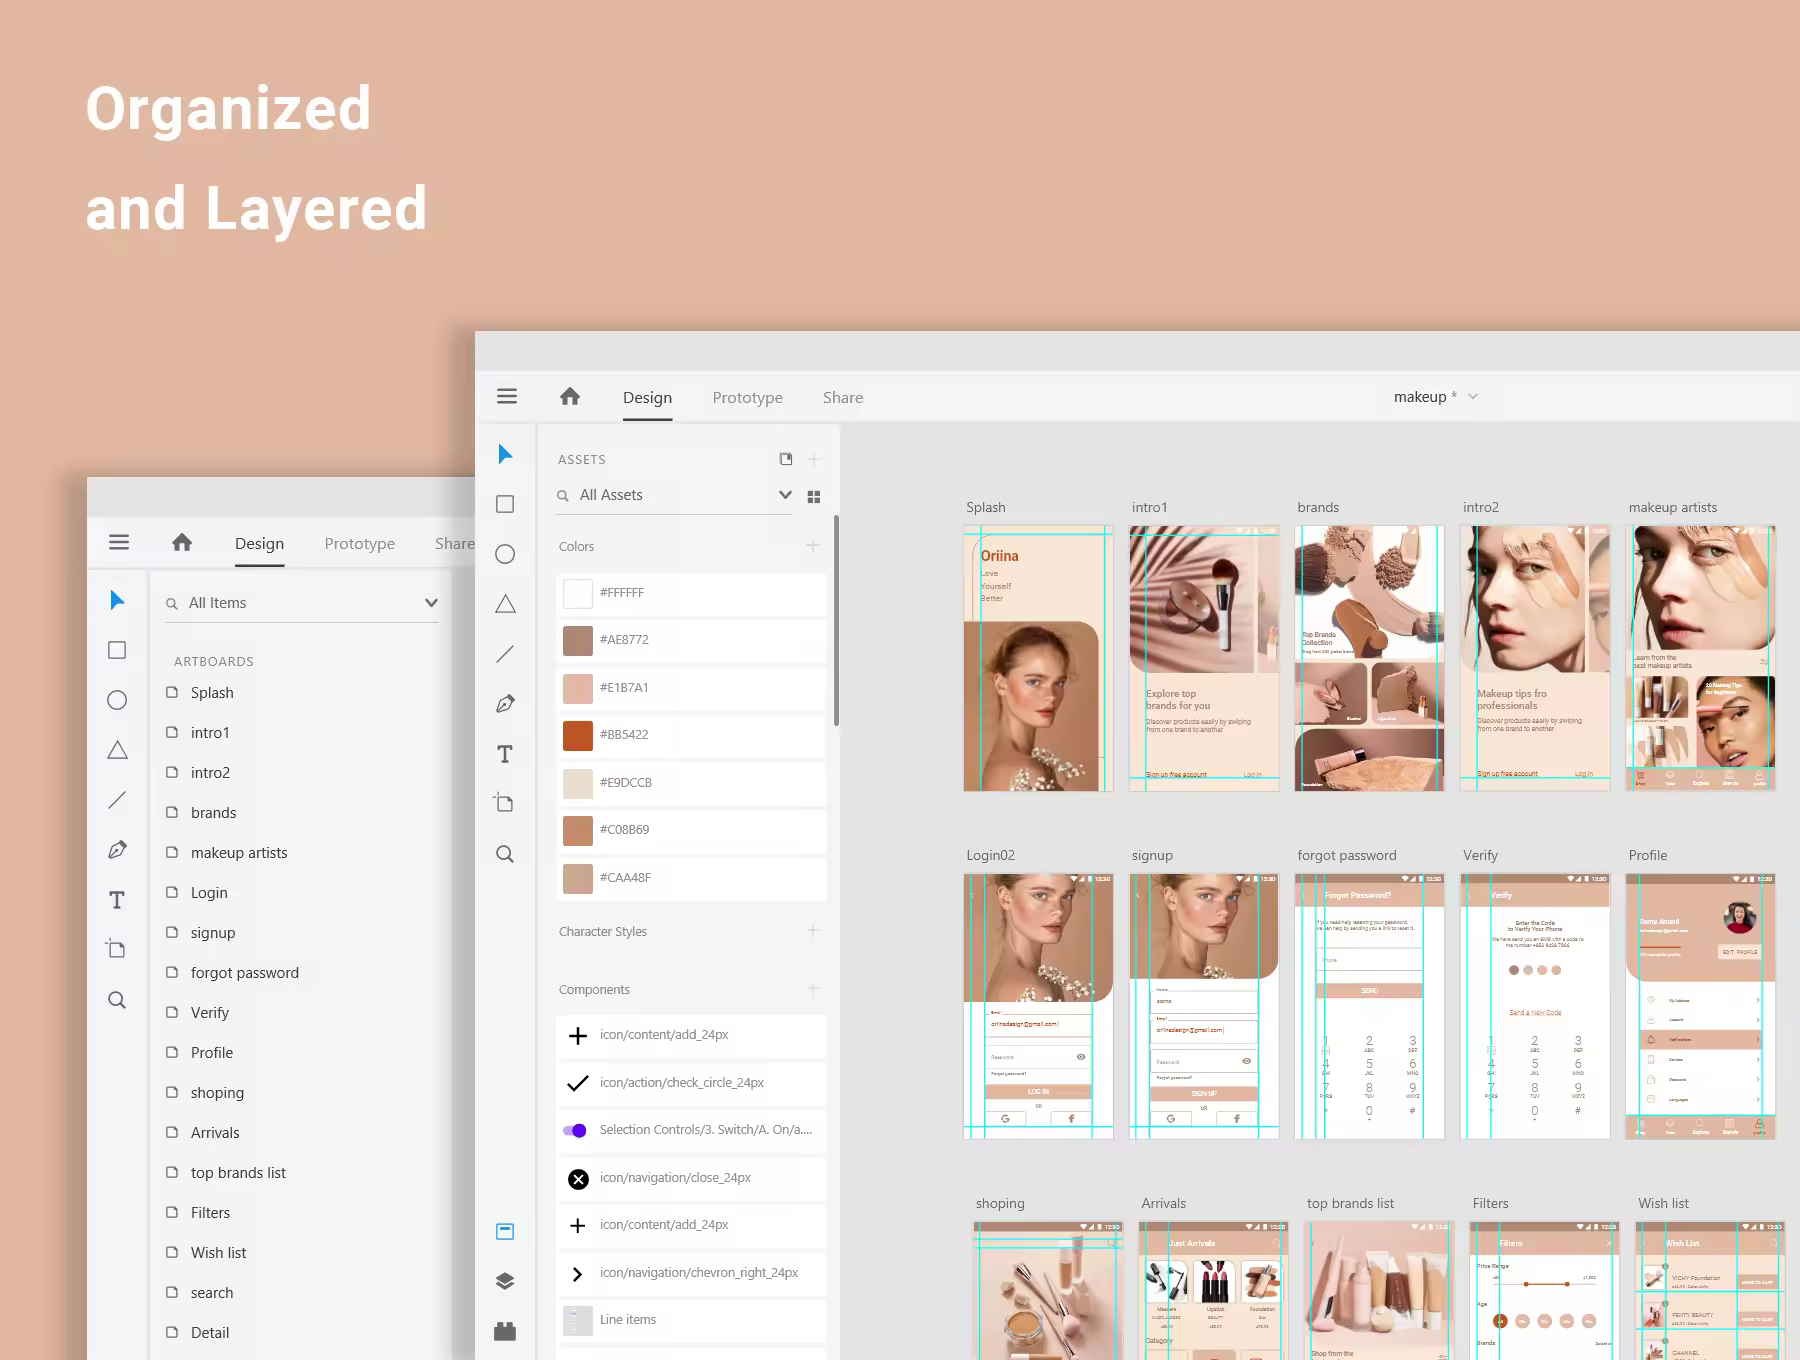Screen dimensions: 1800x1360
Task: Click forgot password artboard label on canvas
Action: pyautogui.click(x=1347, y=855)
